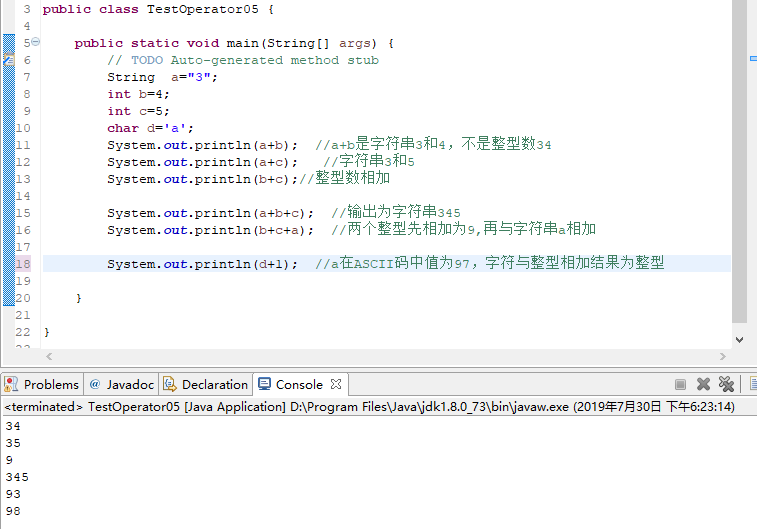Viewport: 757px width, 529px height.
Task: Click the comment '//整型数相加'
Action: coord(344,178)
